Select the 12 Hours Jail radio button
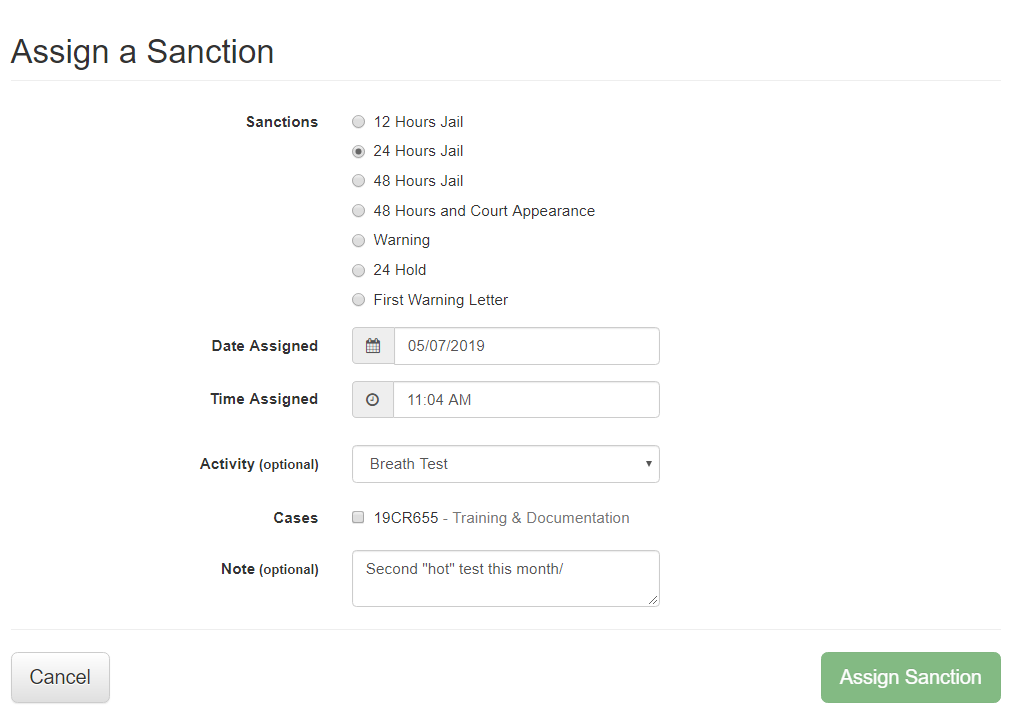 point(359,122)
